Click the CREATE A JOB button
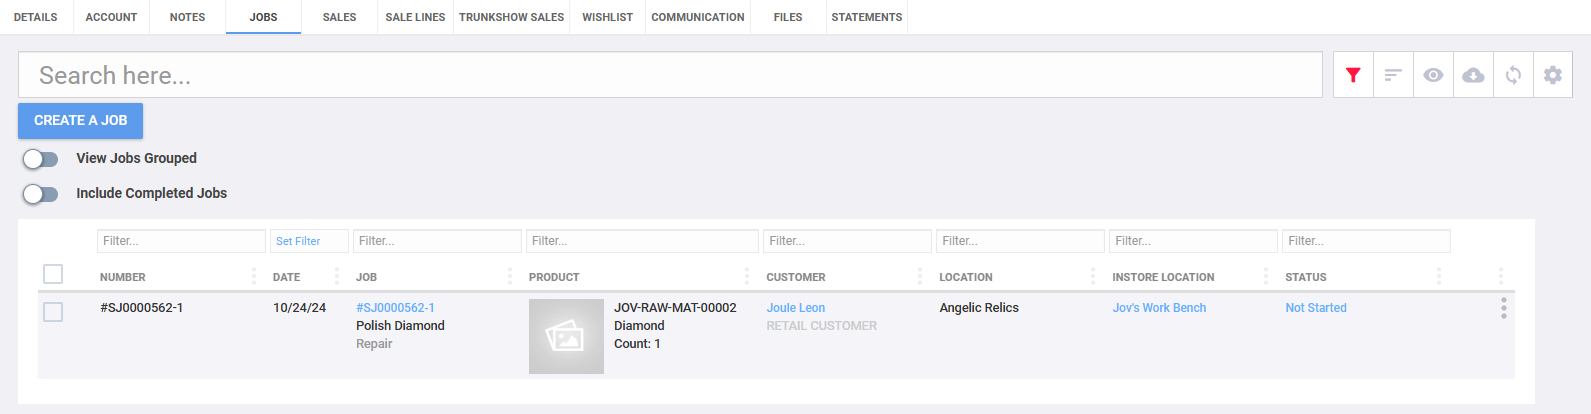This screenshot has width=1591, height=414. click(x=80, y=121)
